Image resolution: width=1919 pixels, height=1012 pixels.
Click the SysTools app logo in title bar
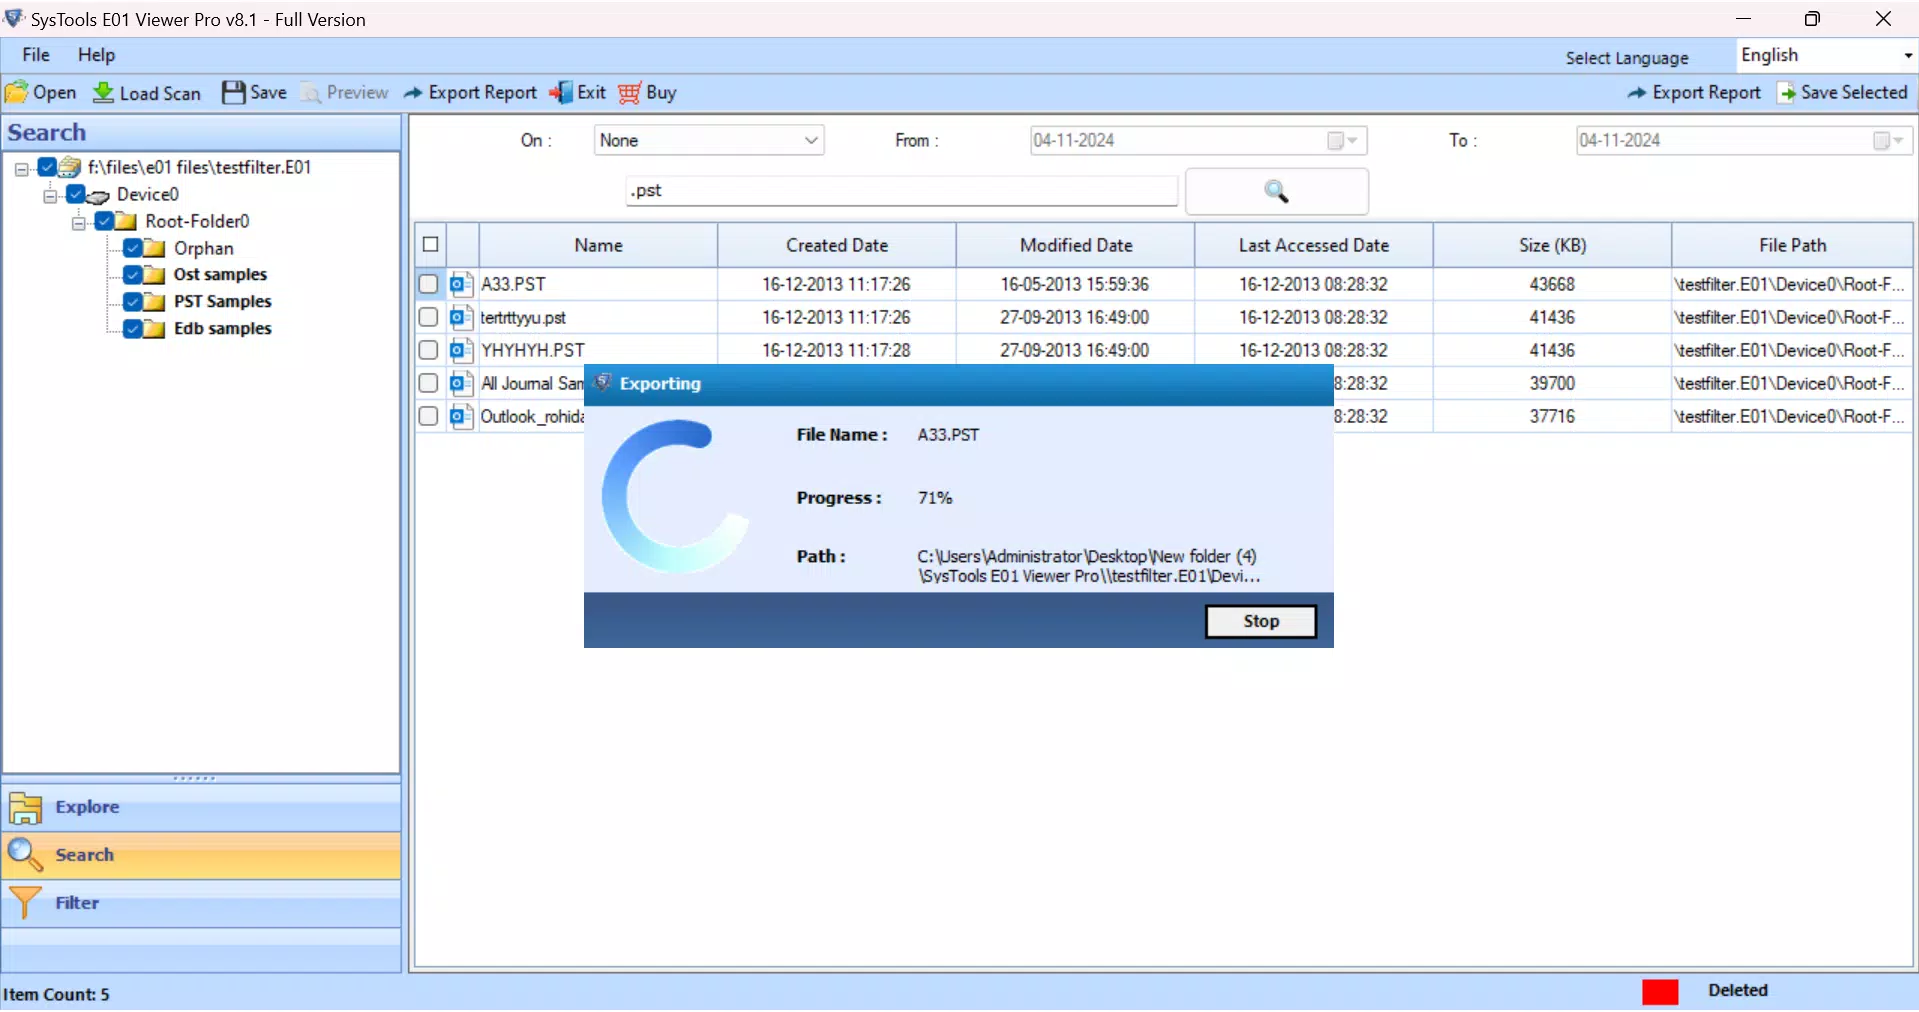14,19
